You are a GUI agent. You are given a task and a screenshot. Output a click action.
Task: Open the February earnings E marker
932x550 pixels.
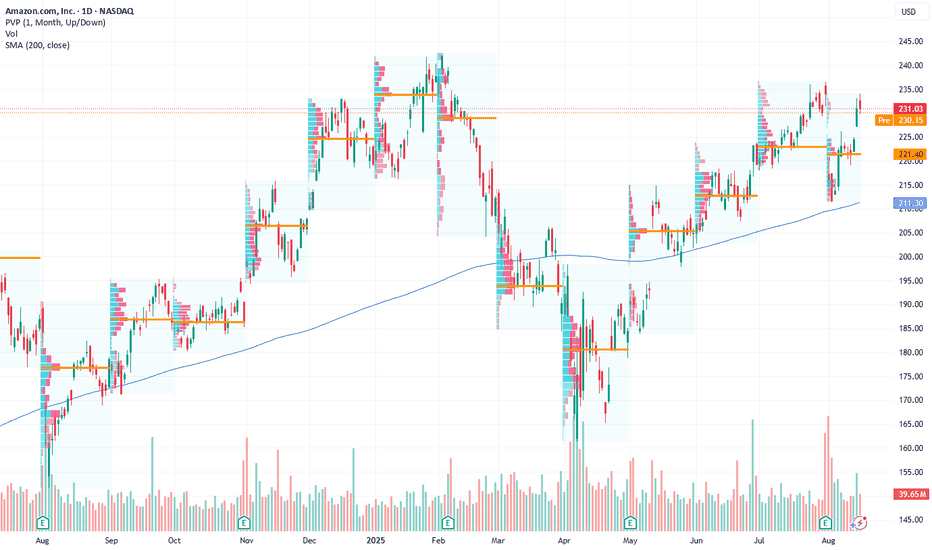[448, 523]
